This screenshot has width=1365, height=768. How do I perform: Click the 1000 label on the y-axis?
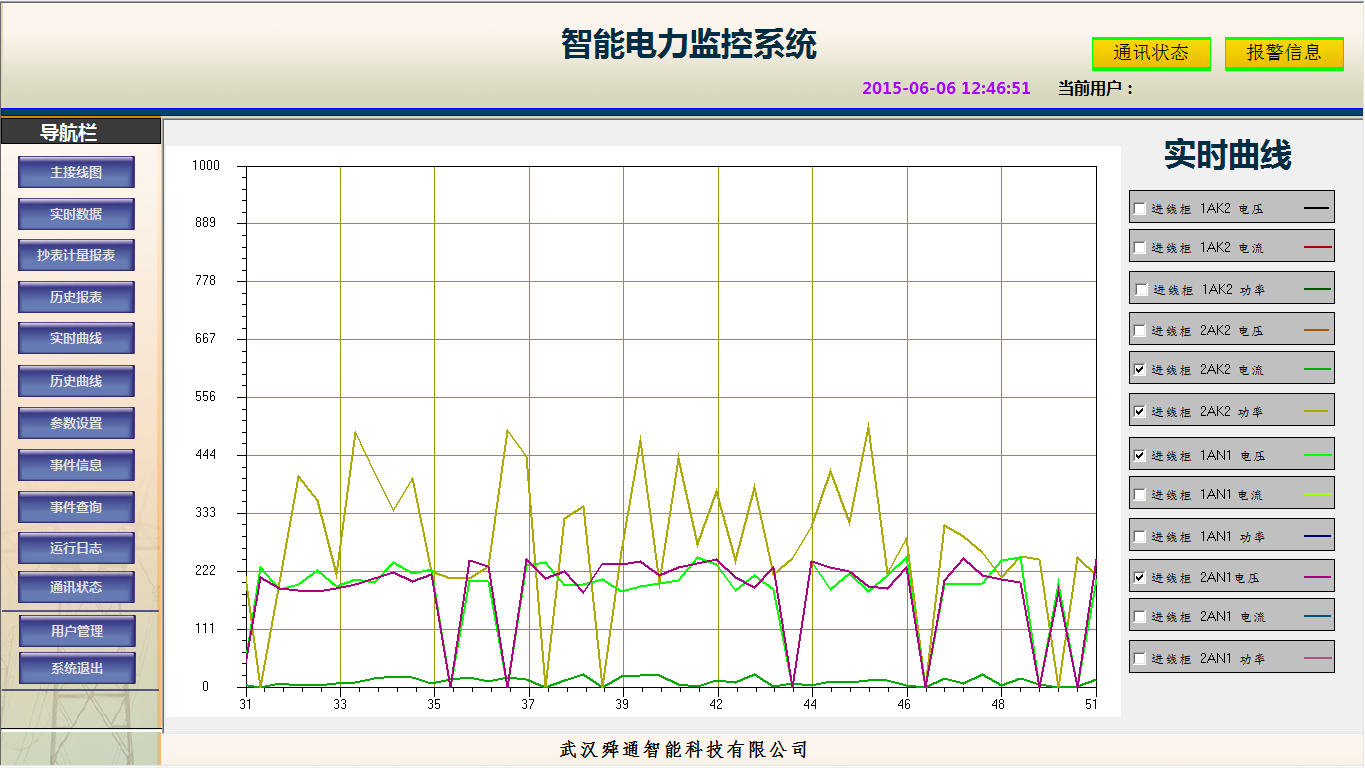tap(206, 165)
